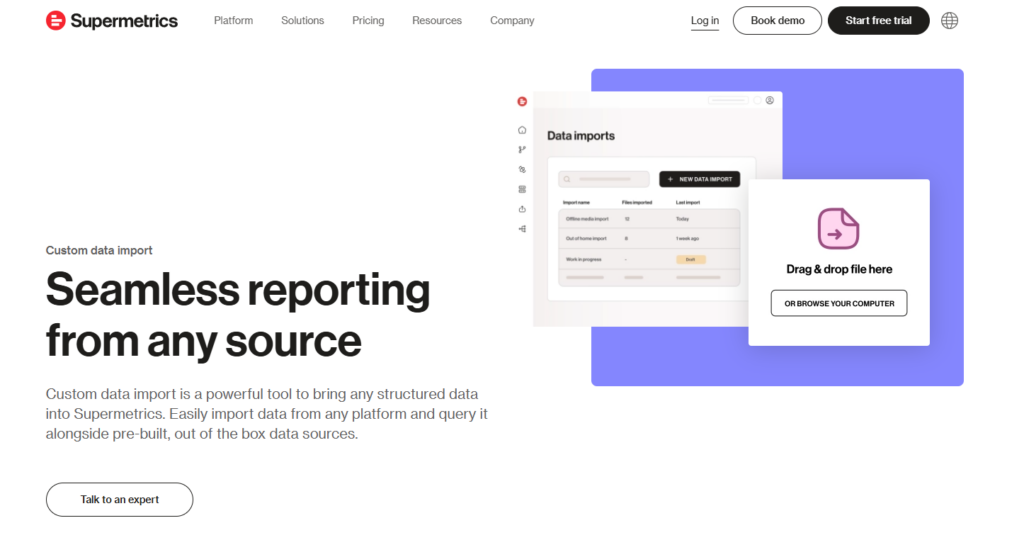
Task: Go to the Pricing page
Action: (x=368, y=21)
